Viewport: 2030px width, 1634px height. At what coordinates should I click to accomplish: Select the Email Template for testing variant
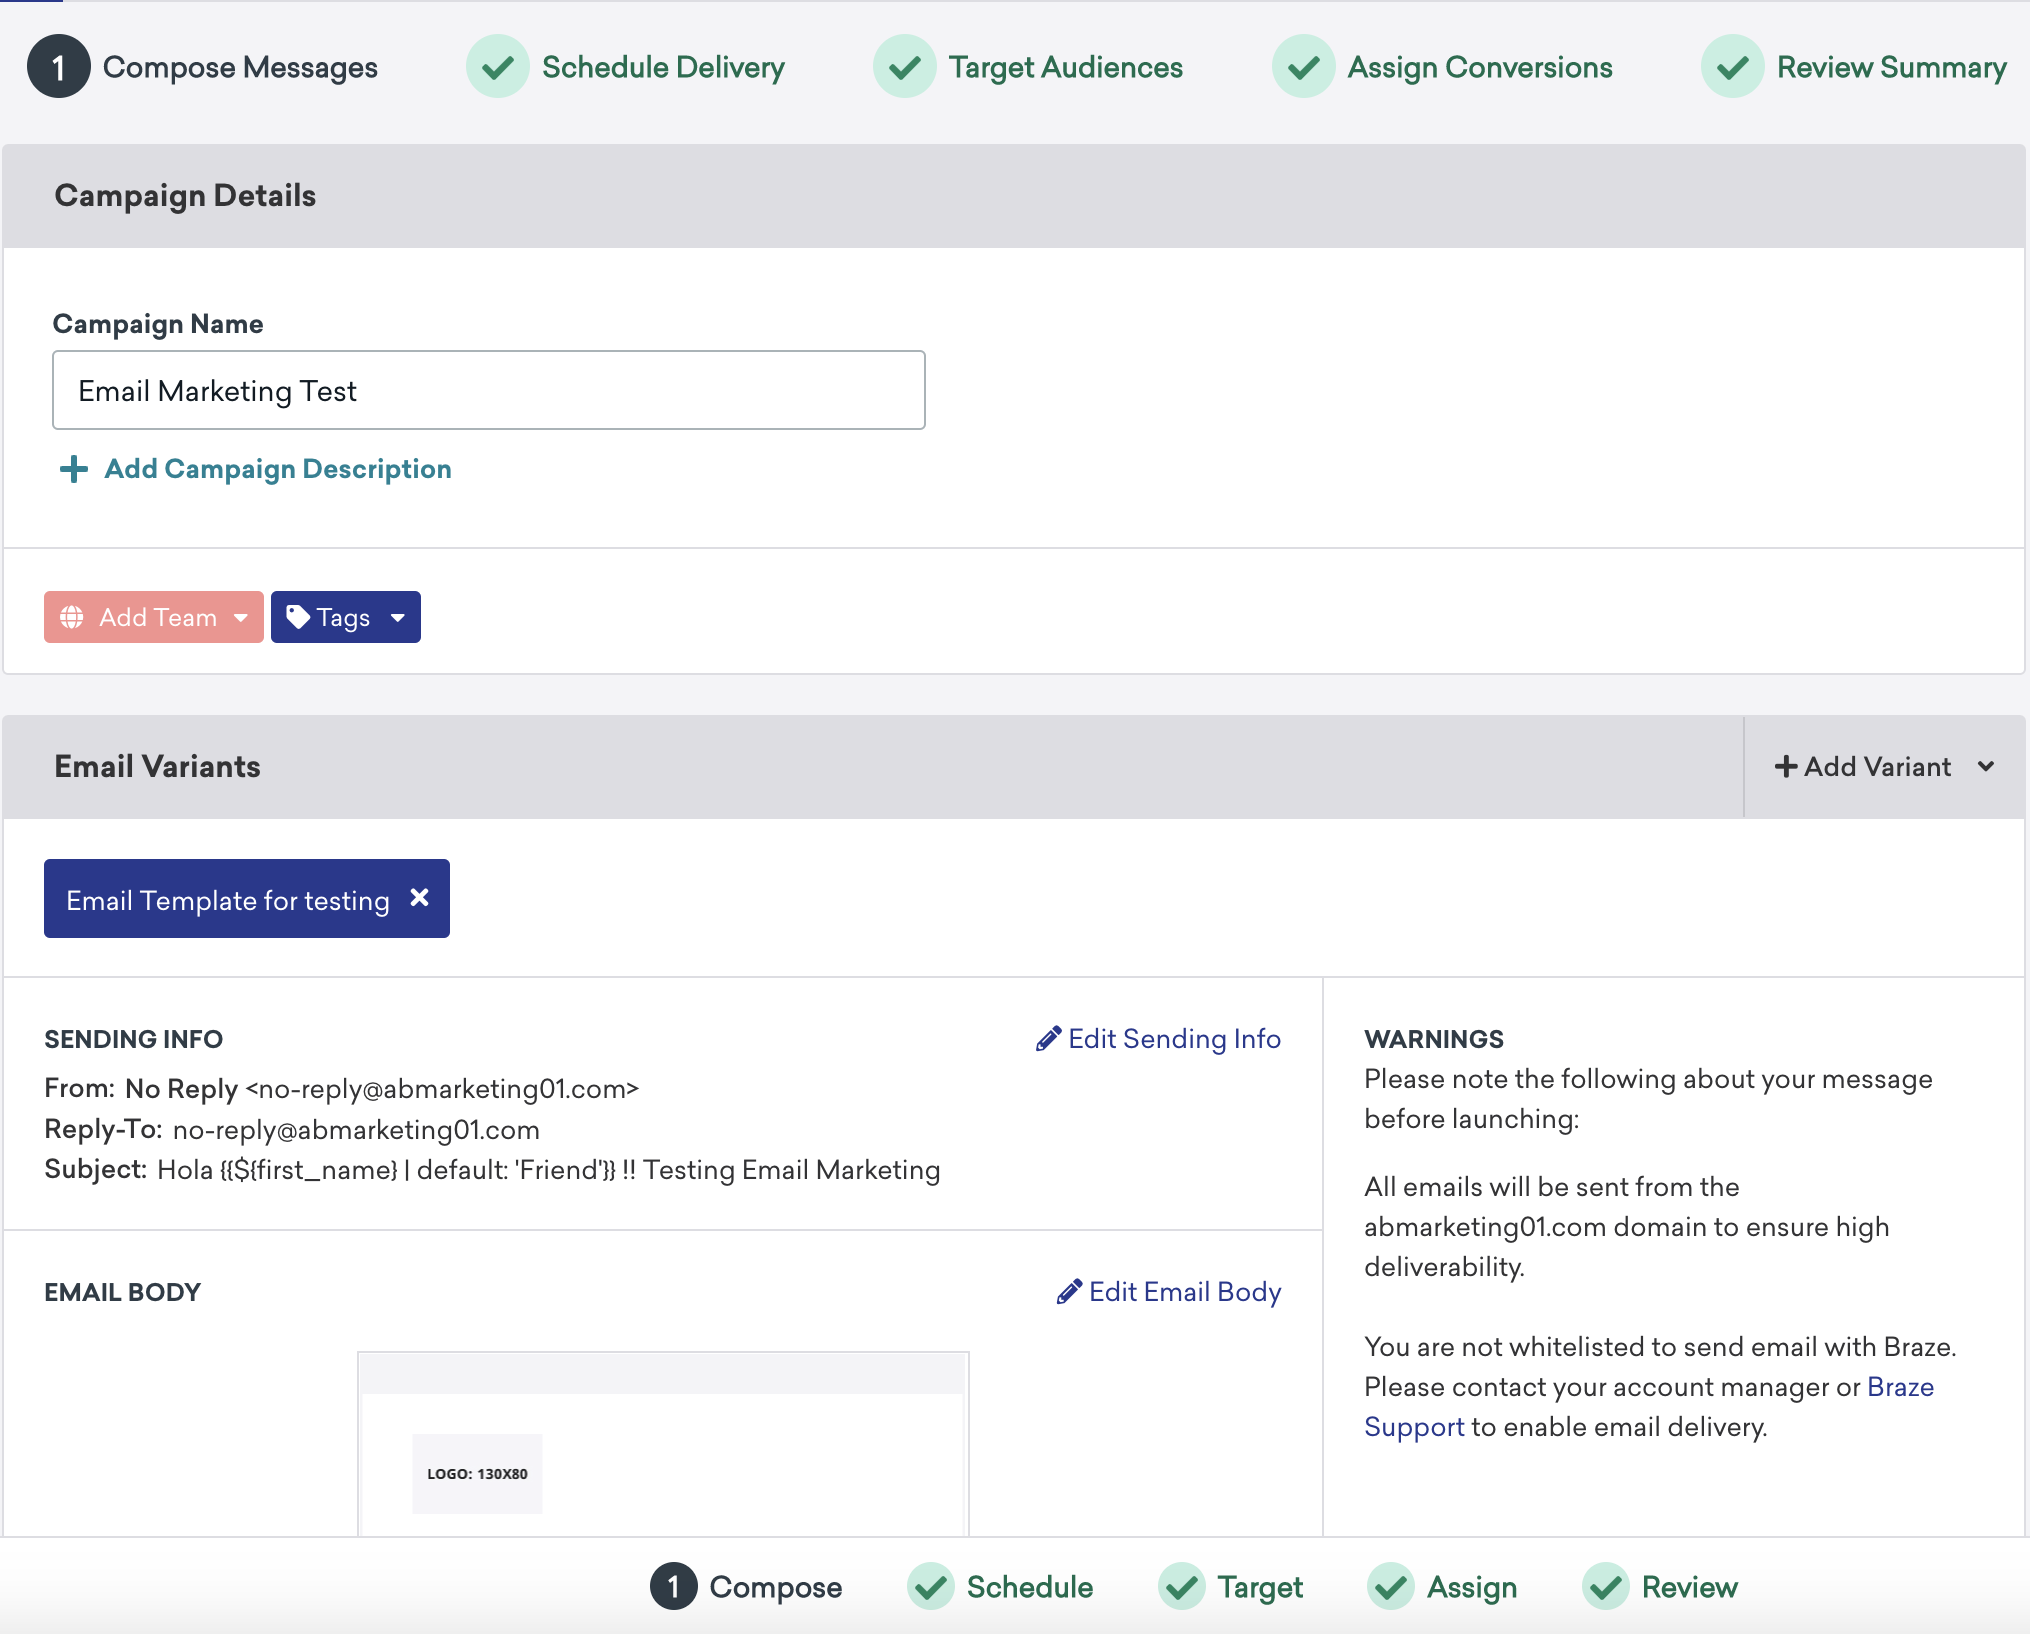pyautogui.click(x=227, y=900)
